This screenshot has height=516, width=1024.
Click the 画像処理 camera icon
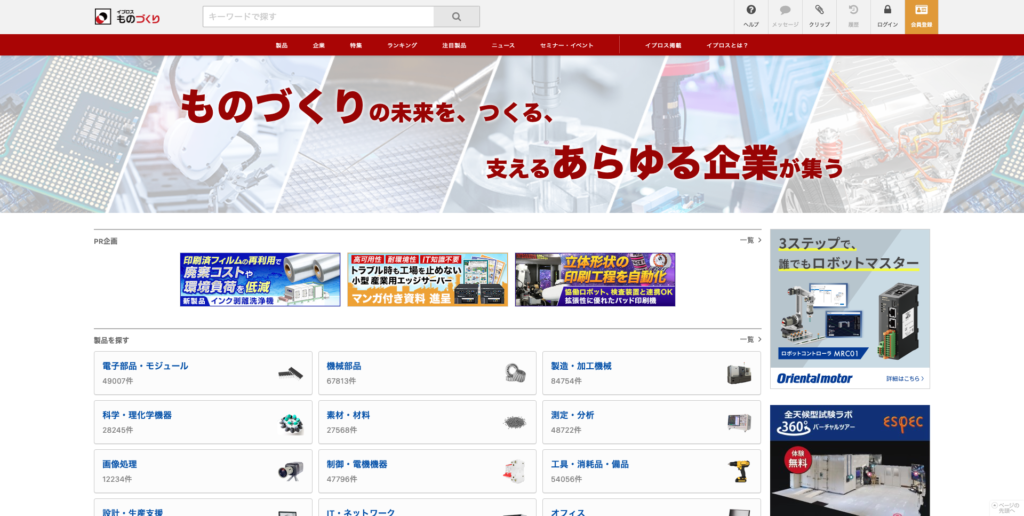[x=291, y=472]
